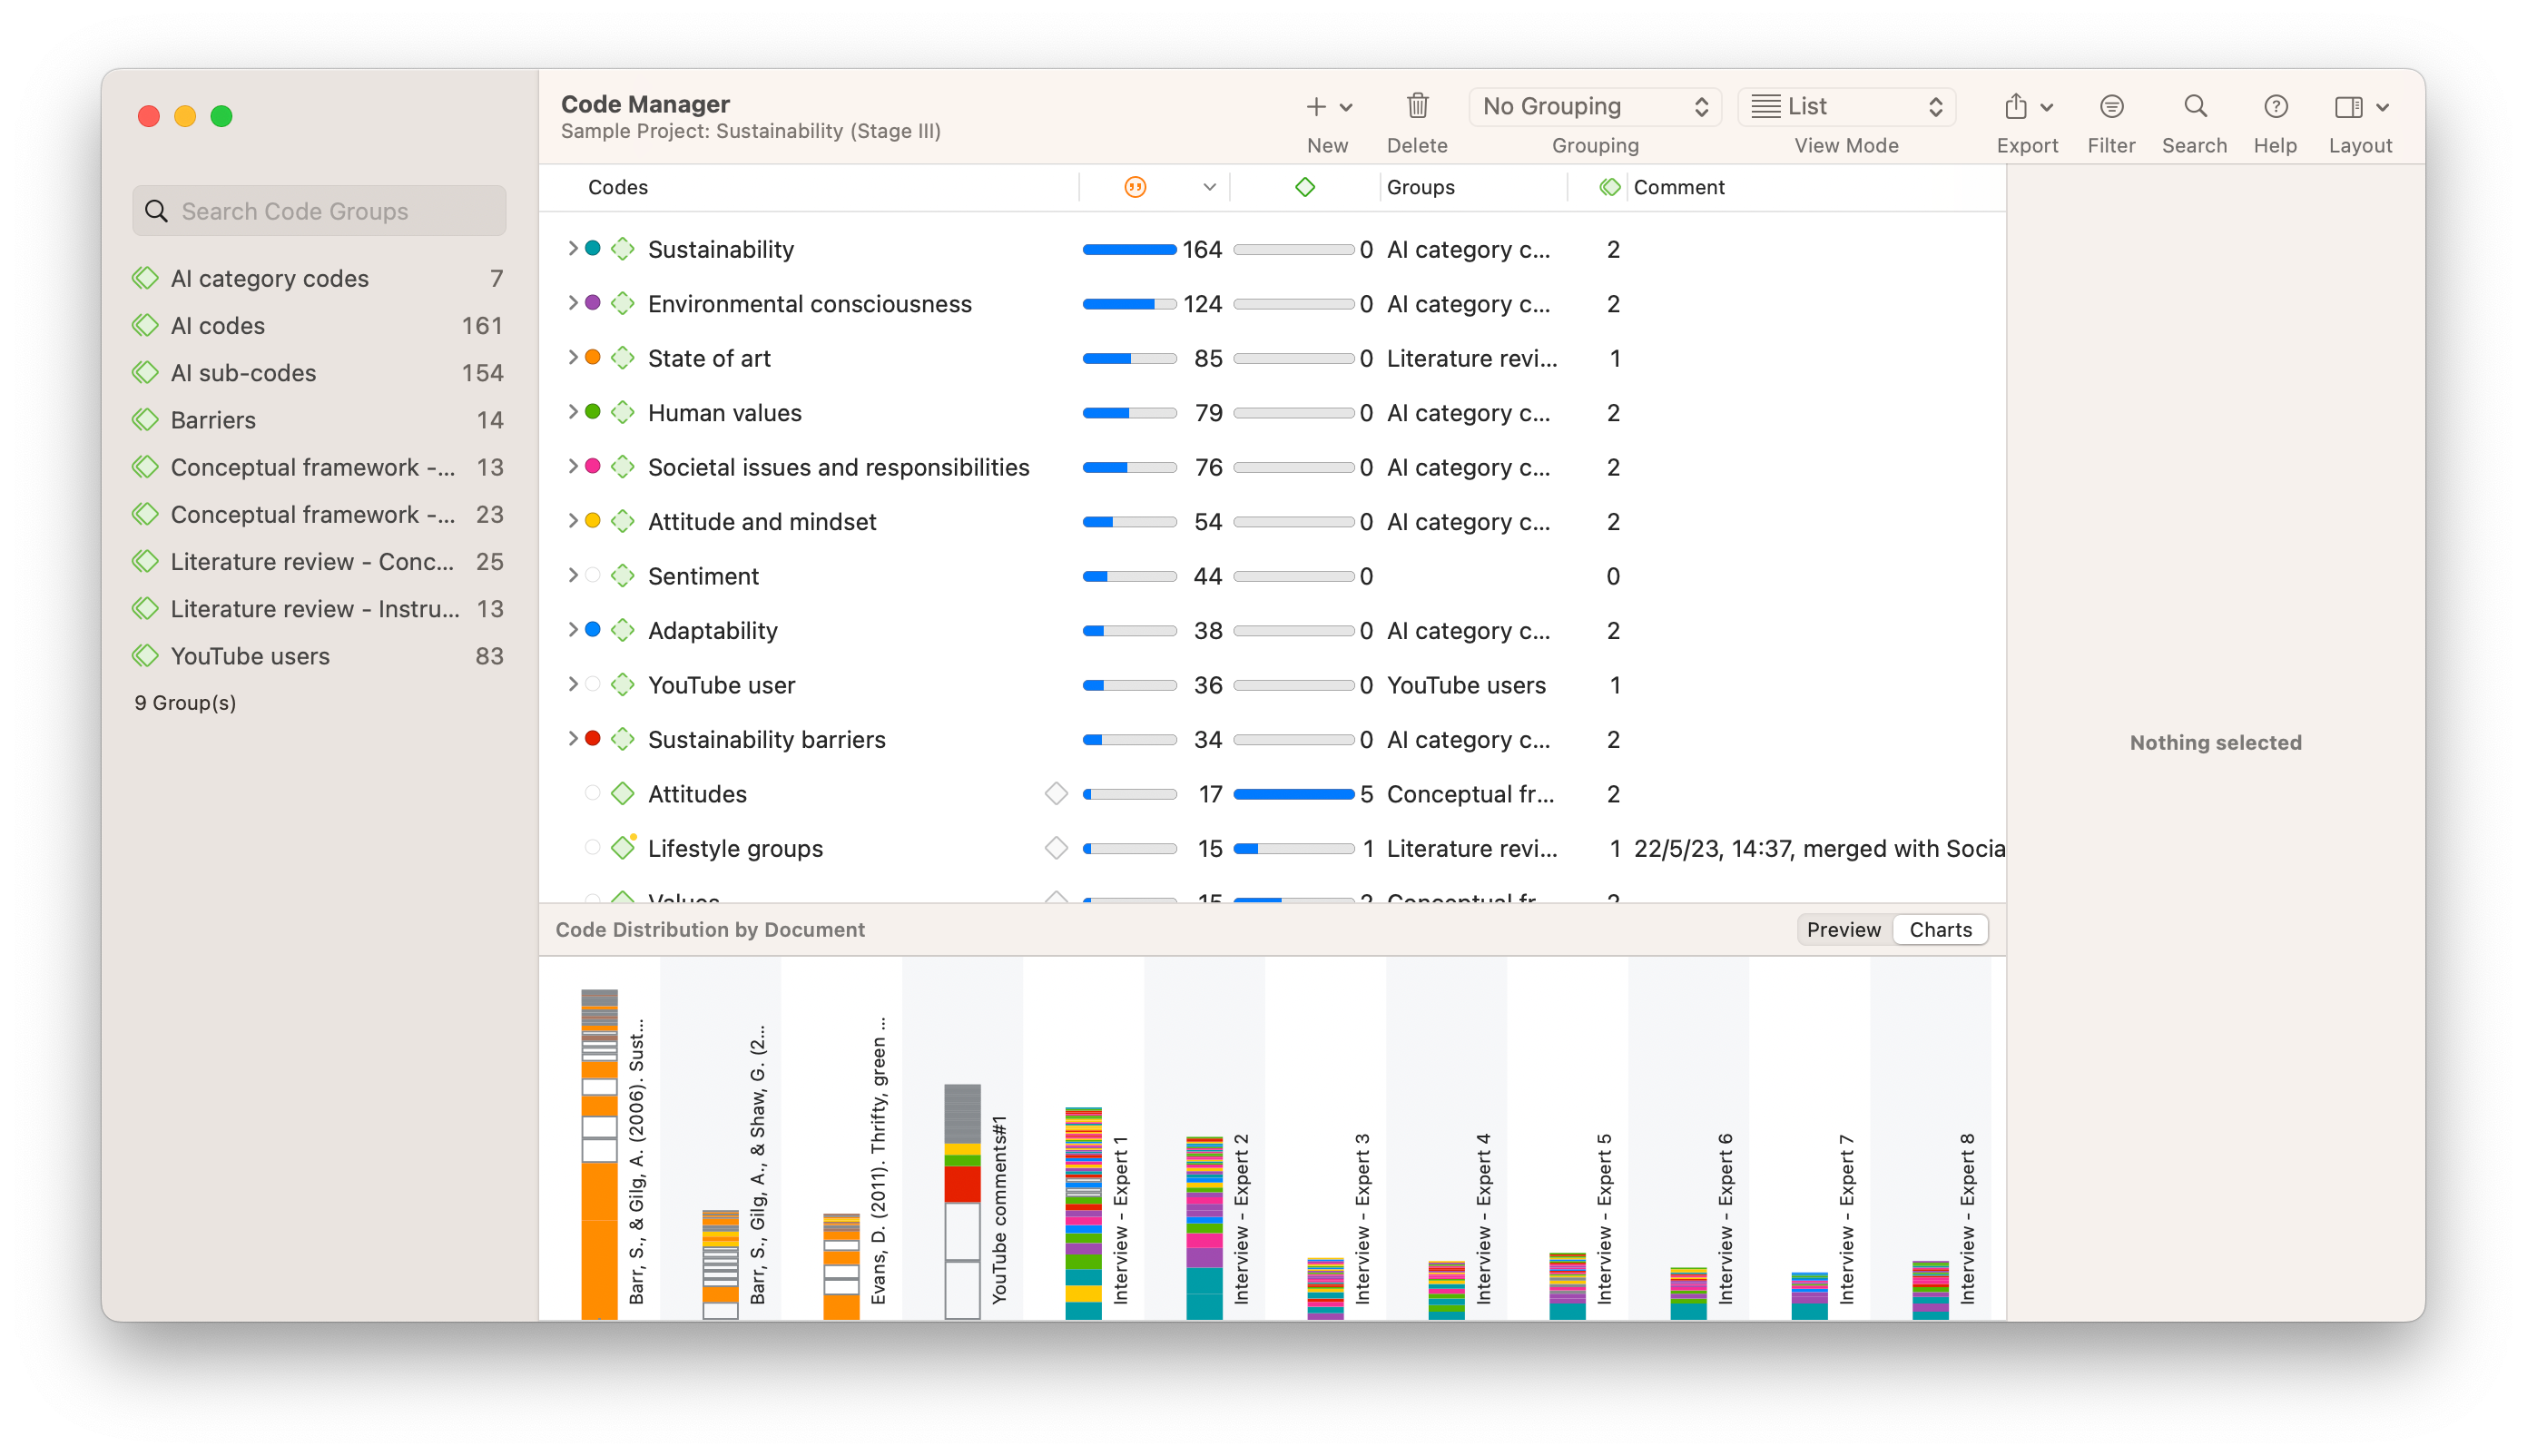The width and height of the screenshot is (2527, 1456).
Task: Switch to the Preview segment
Action: pyautogui.click(x=1843, y=929)
